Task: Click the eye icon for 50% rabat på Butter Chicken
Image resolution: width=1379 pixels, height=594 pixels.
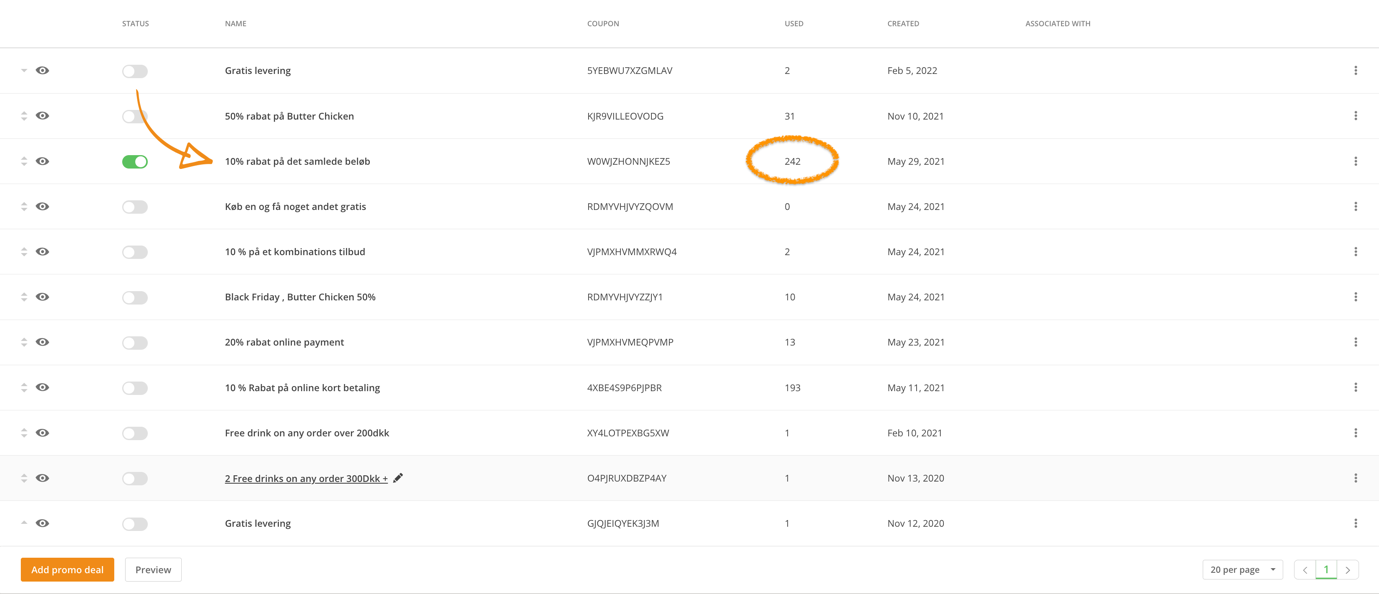Action: [x=42, y=116]
